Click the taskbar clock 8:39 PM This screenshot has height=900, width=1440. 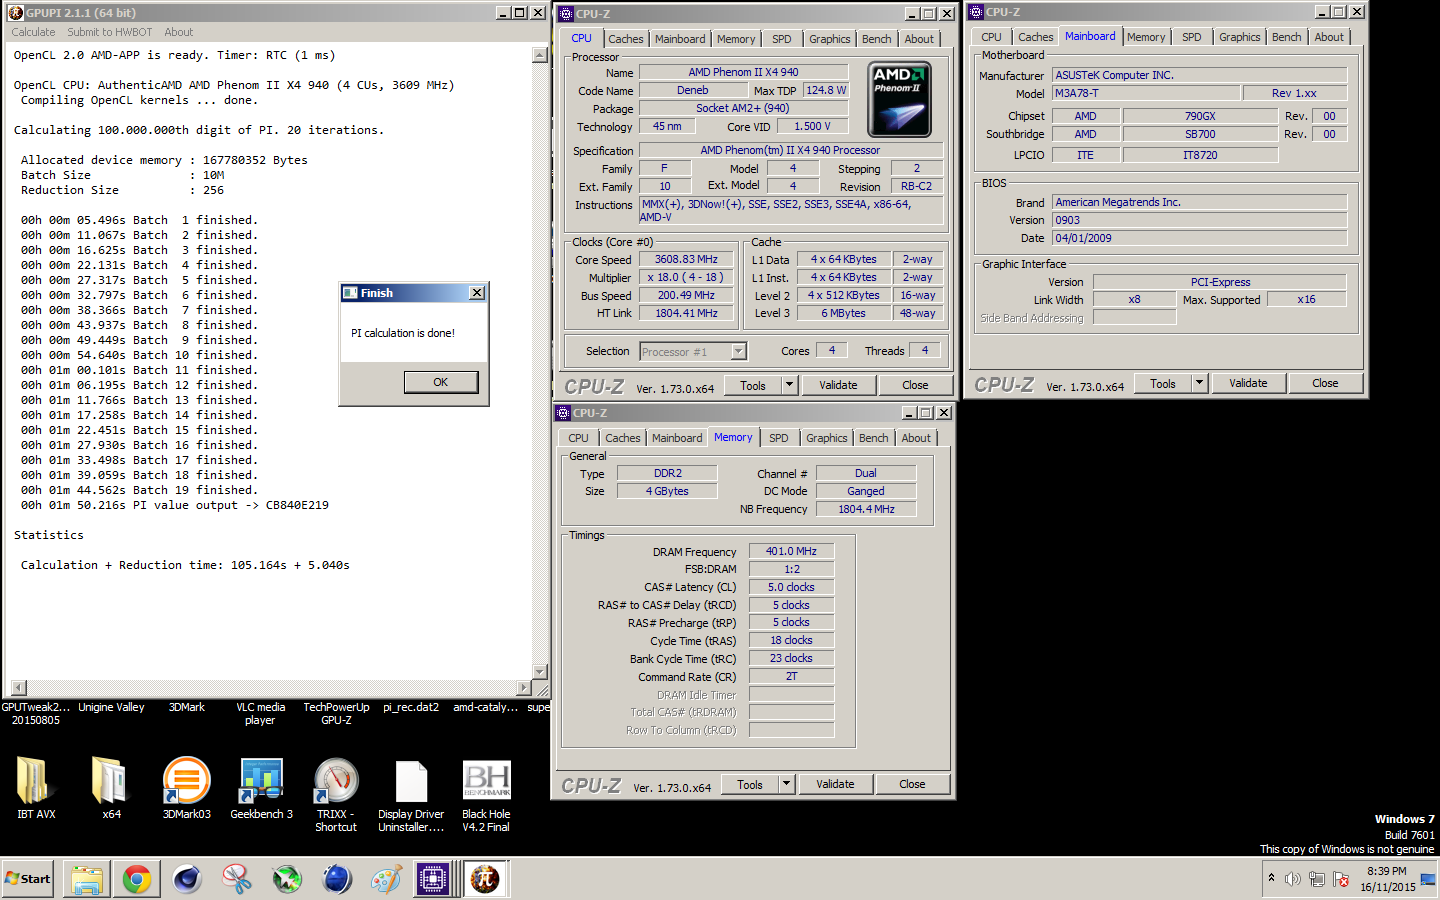pyautogui.click(x=1387, y=871)
